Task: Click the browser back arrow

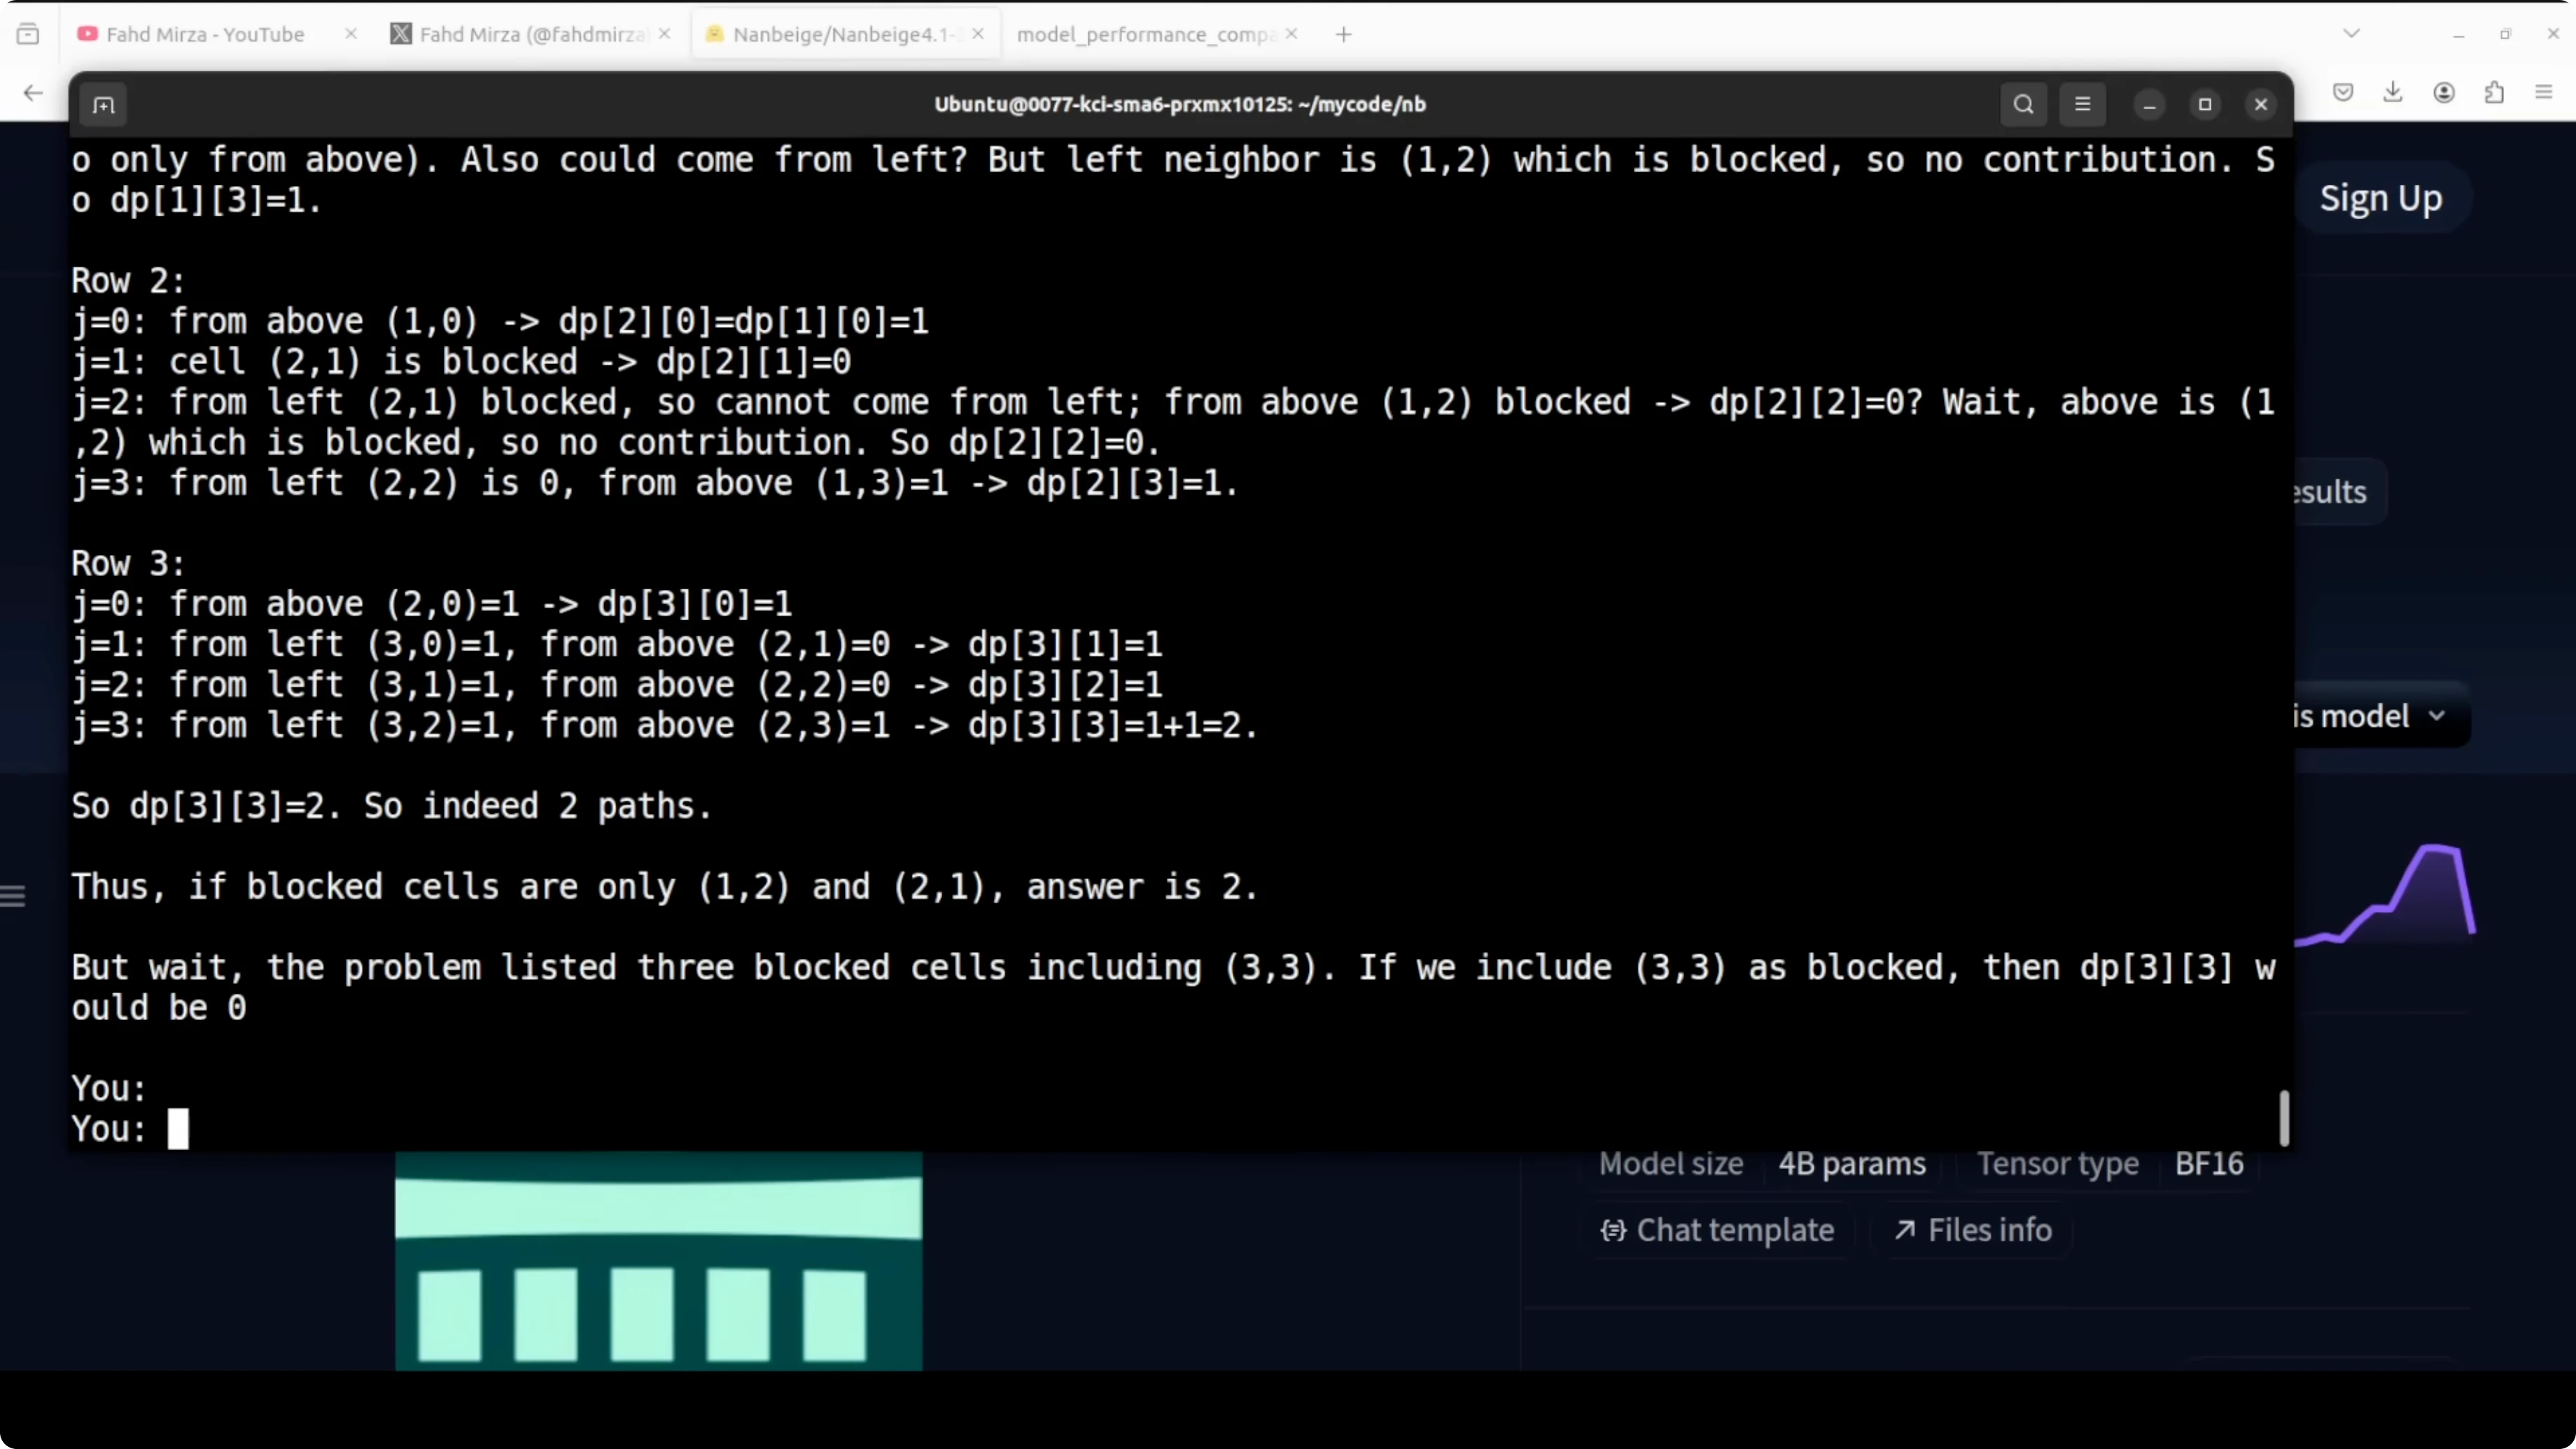Action: (x=33, y=93)
